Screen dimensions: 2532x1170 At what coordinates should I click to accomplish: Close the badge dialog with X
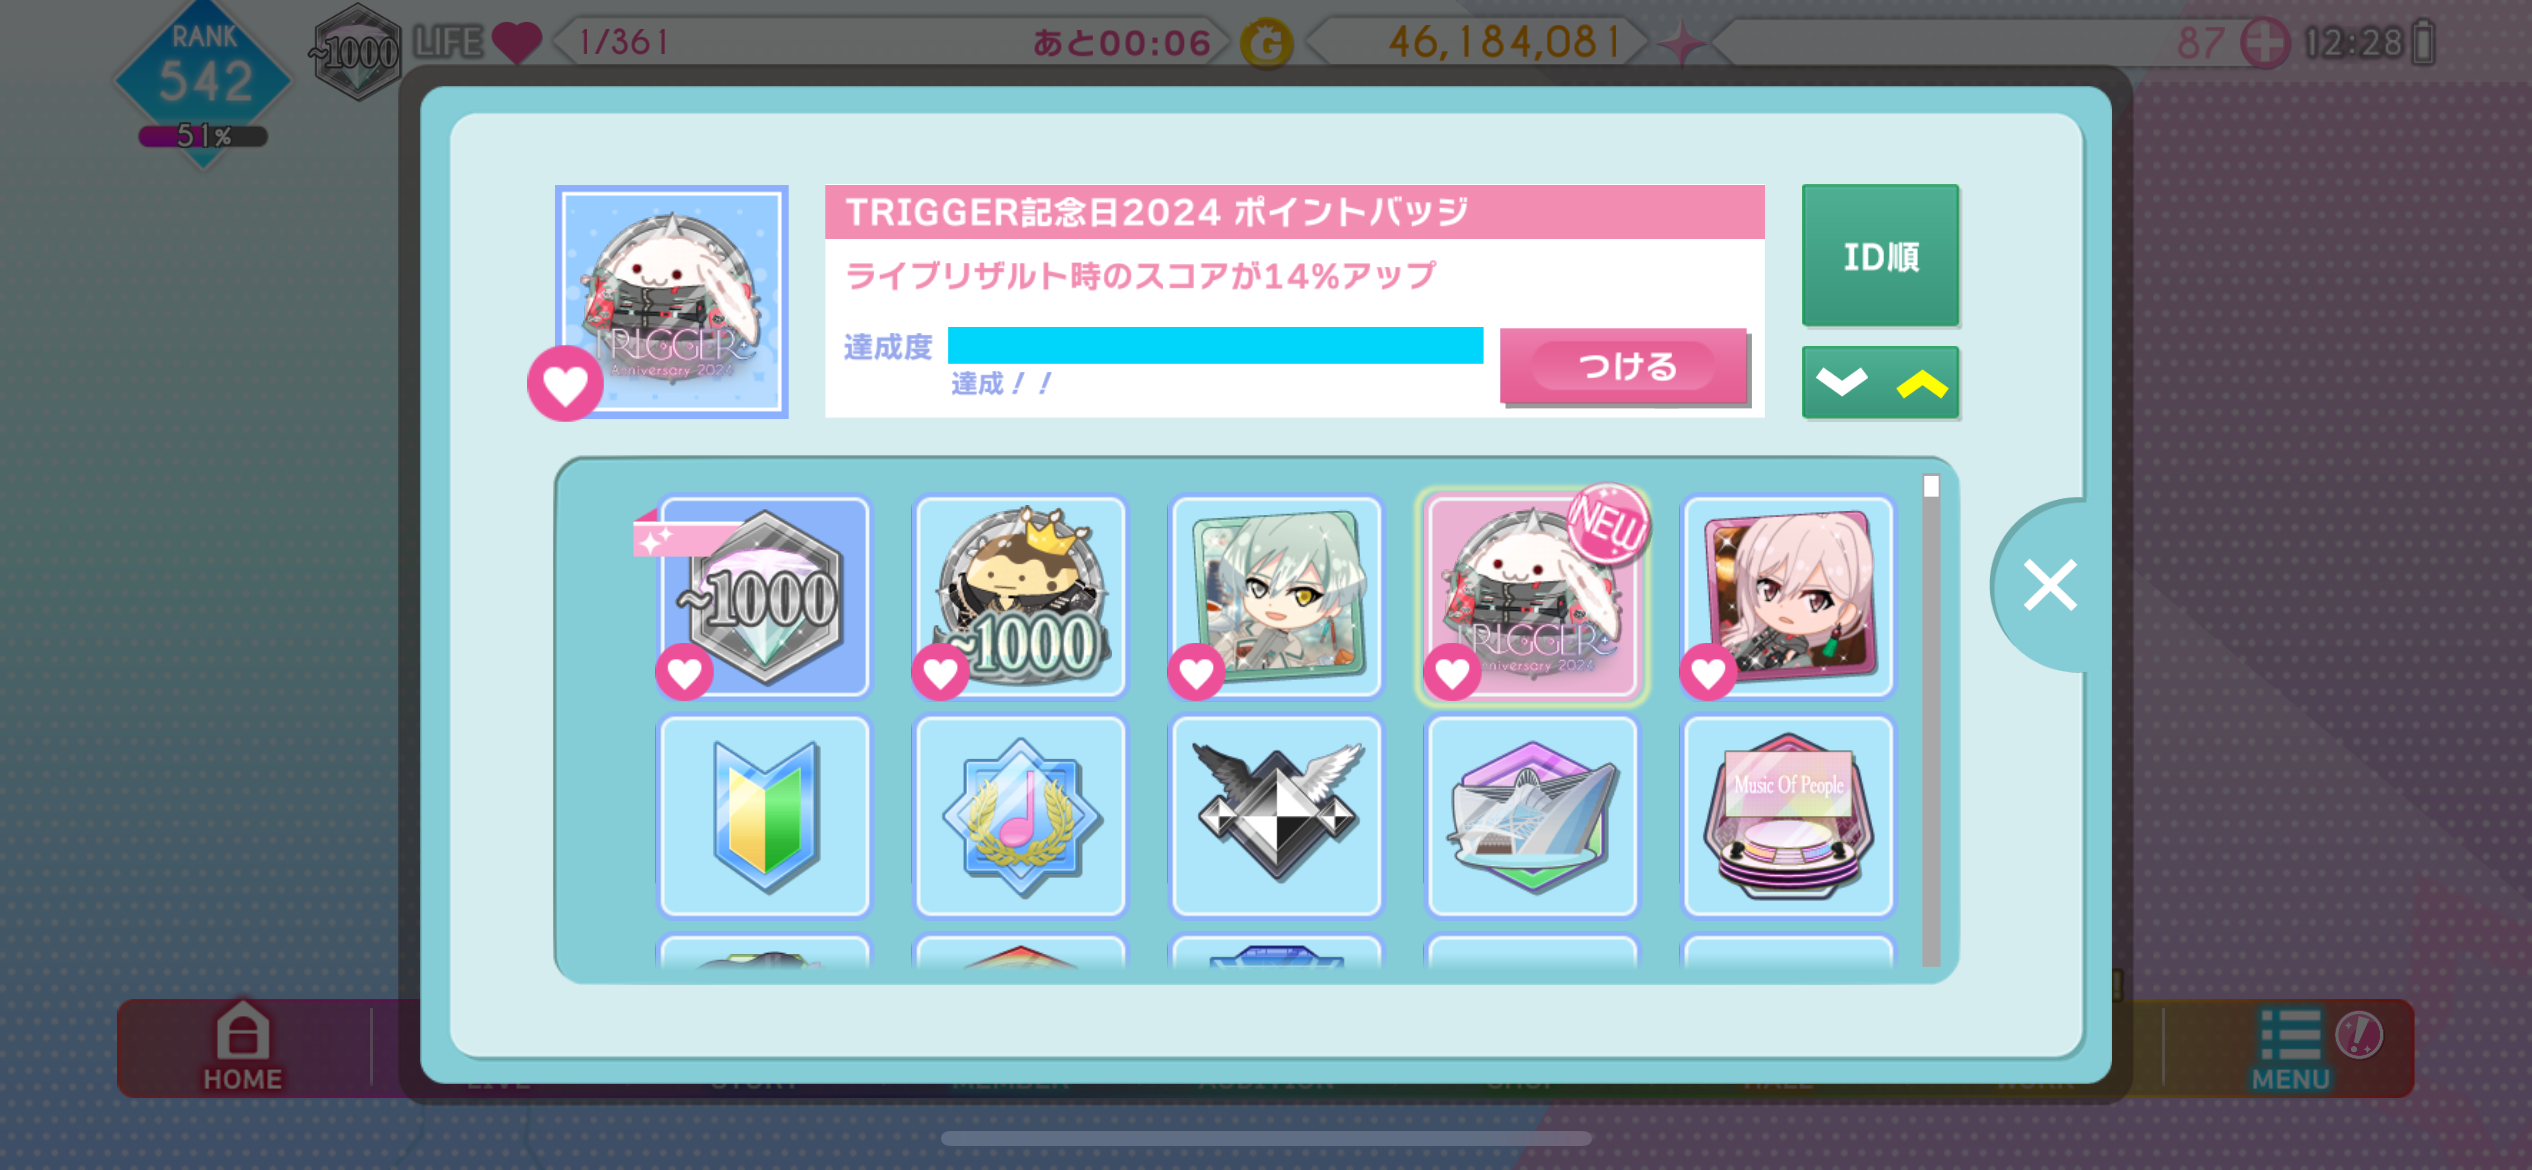click(x=2049, y=585)
